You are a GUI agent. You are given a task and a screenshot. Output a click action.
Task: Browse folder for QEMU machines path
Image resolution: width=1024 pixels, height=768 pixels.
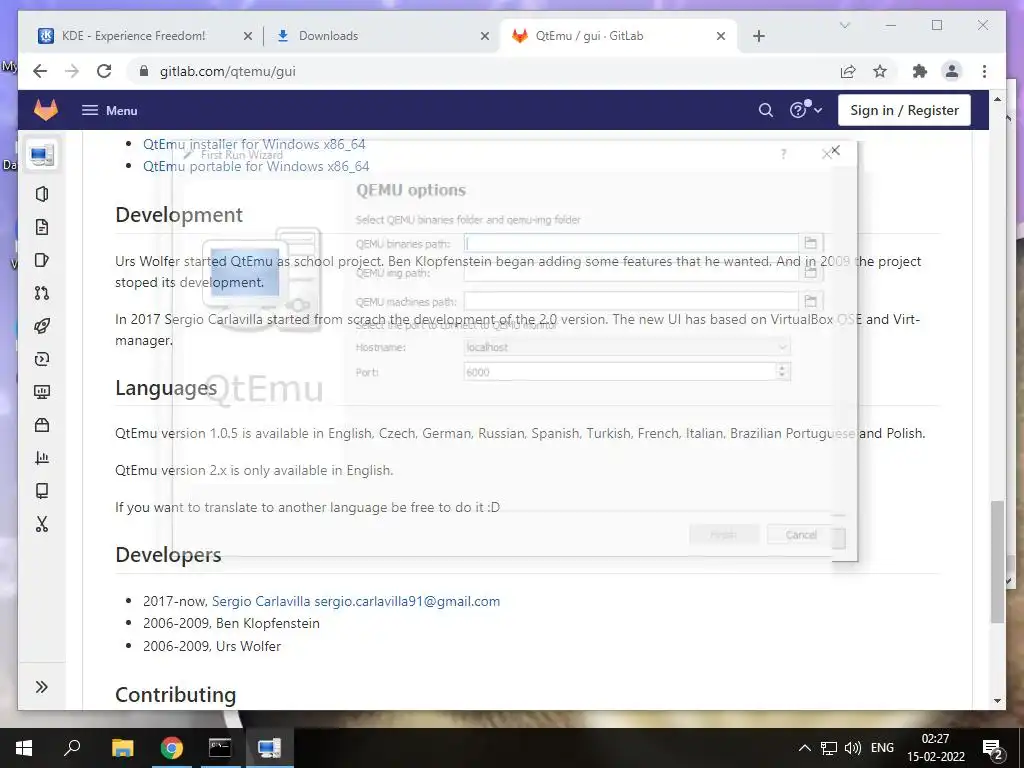810,301
